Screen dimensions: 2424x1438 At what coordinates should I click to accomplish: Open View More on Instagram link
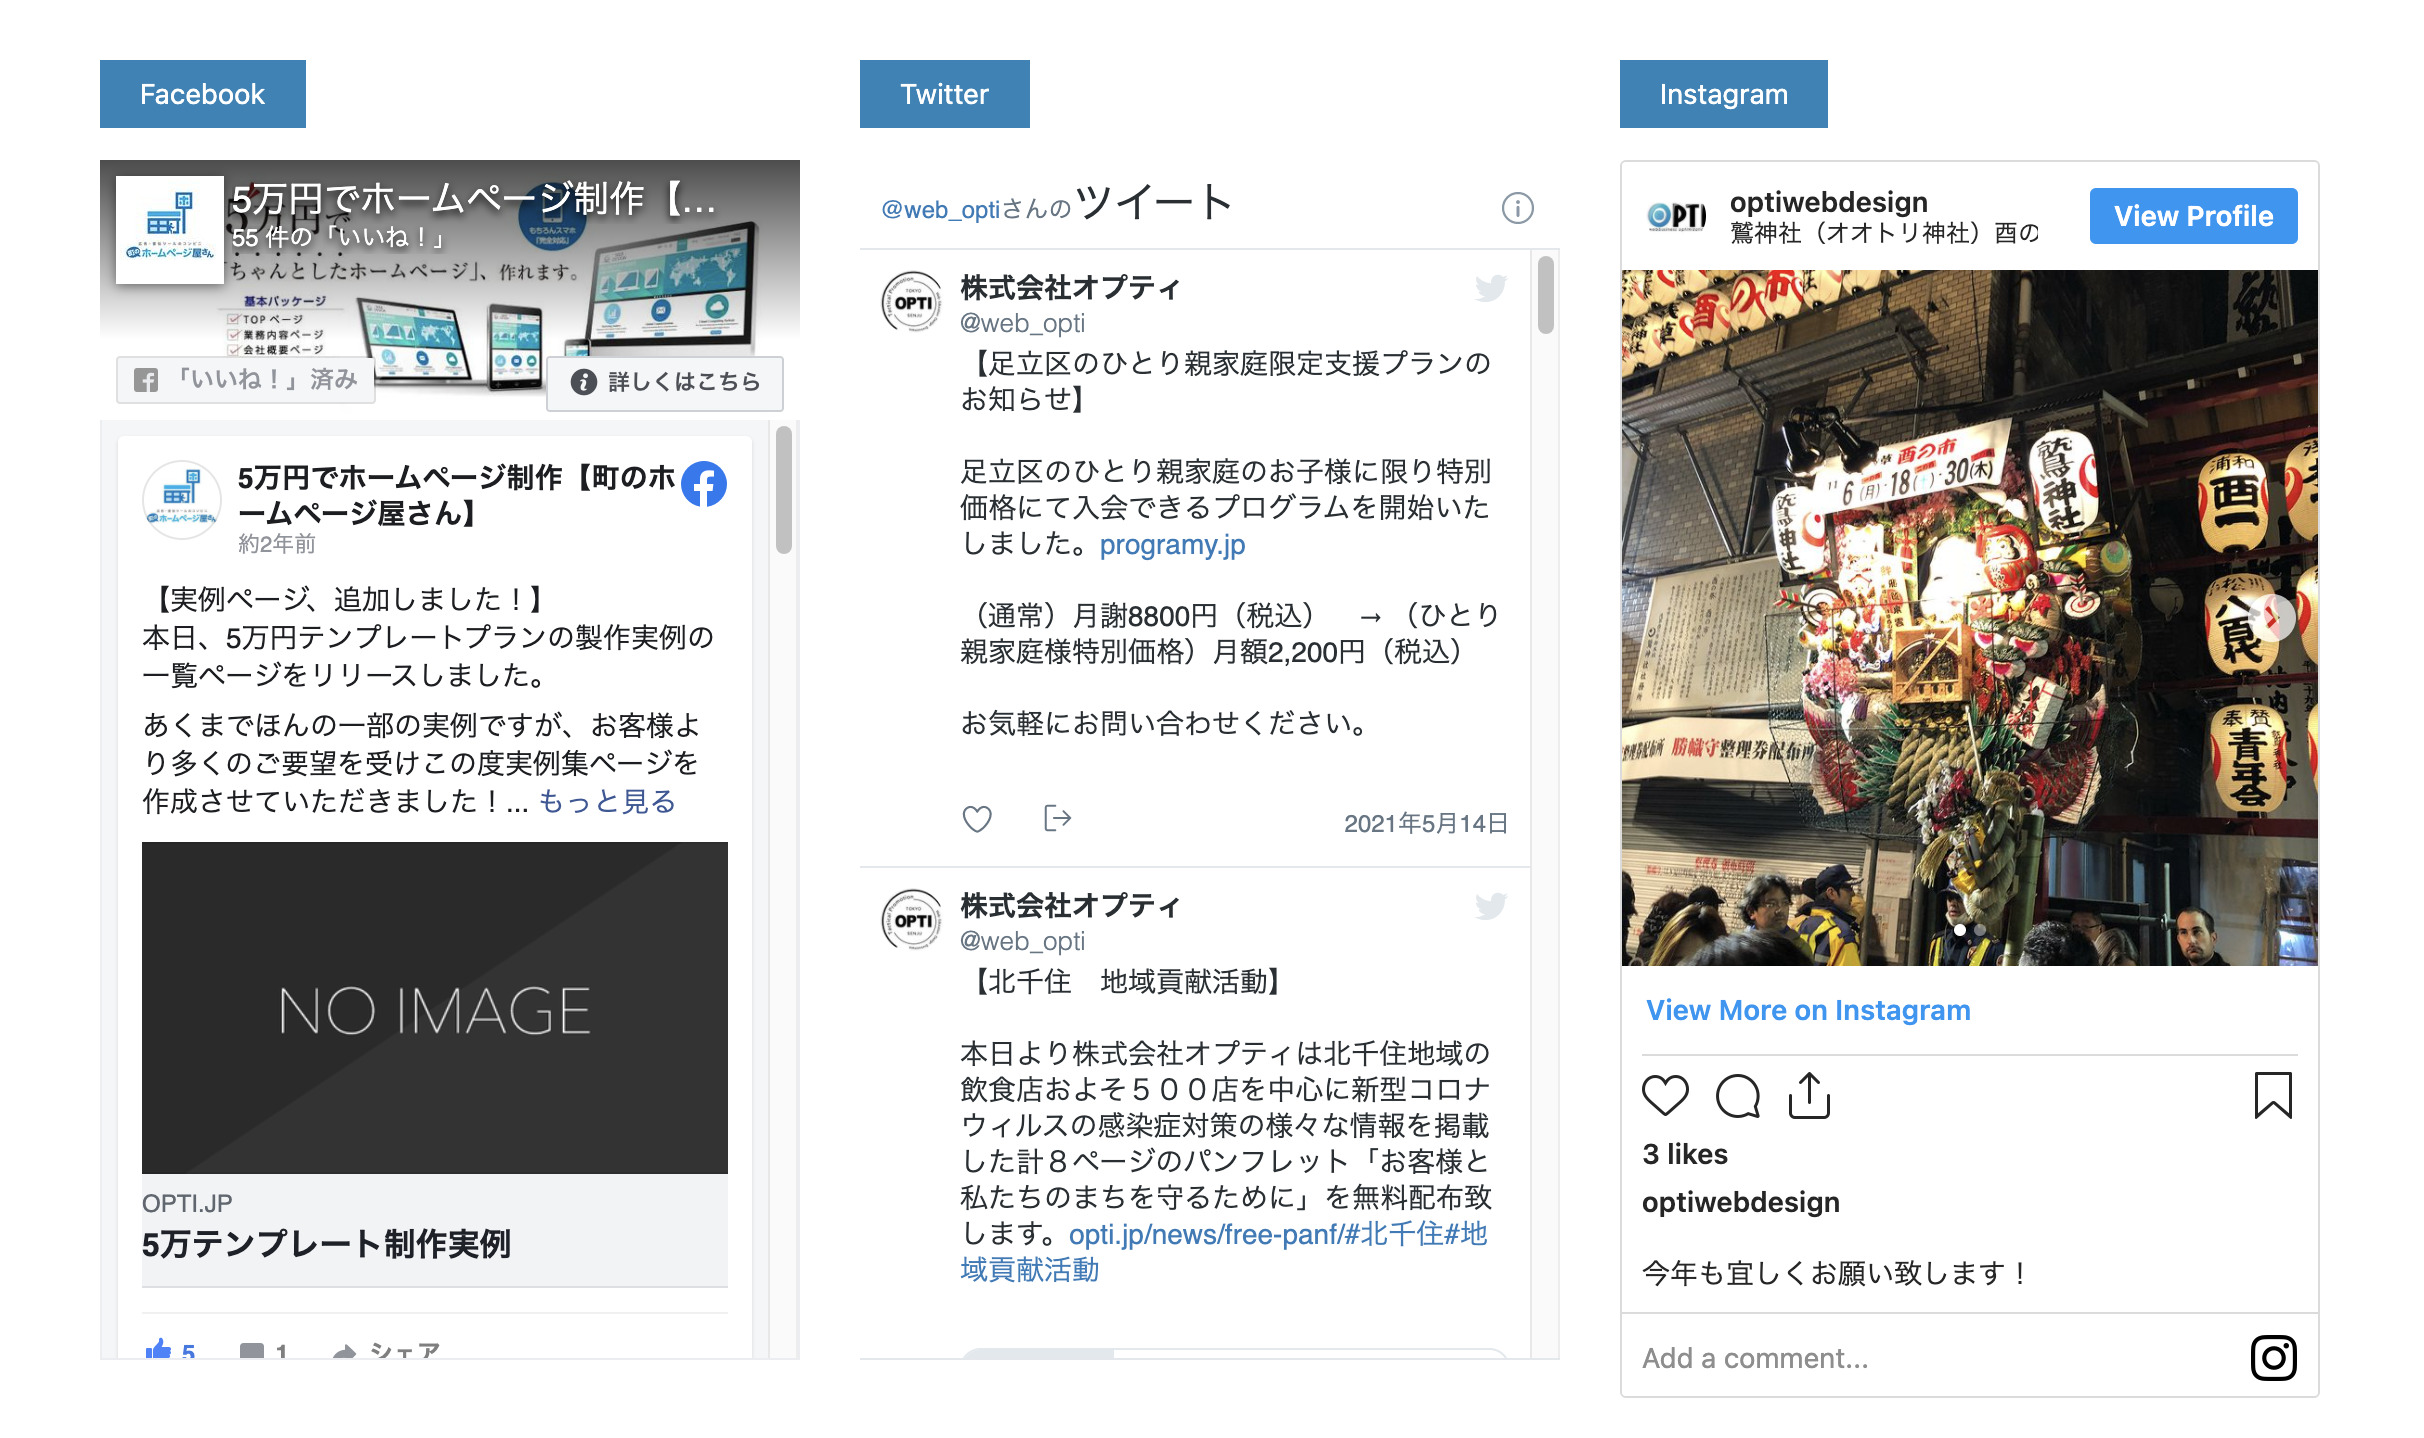pyautogui.click(x=1808, y=1010)
